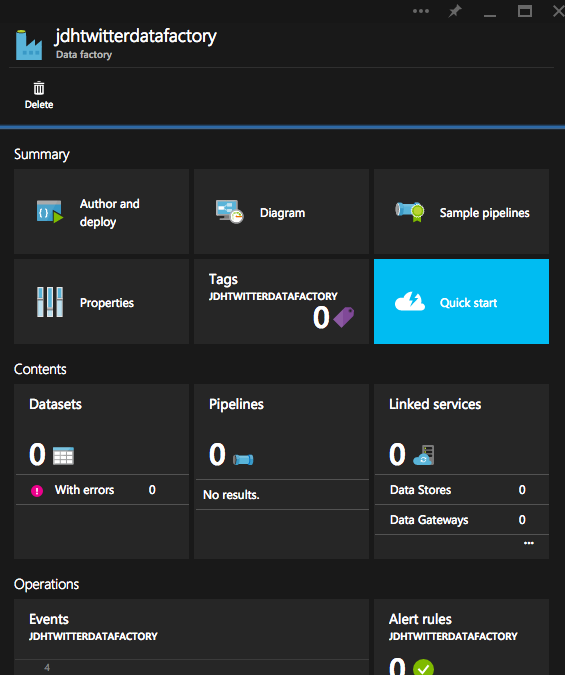Open the blade's more options ellipsis

click(421, 11)
